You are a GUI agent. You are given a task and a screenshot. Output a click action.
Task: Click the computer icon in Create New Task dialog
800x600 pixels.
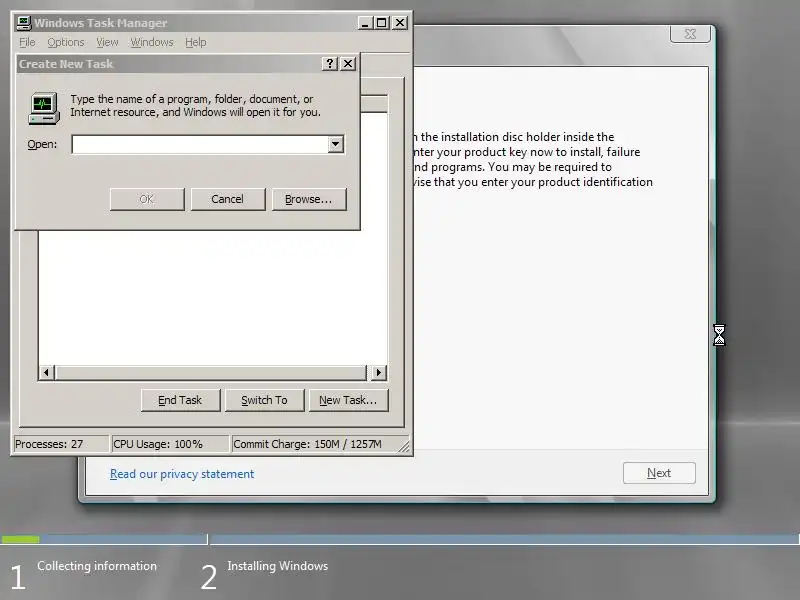[x=44, y=108]
